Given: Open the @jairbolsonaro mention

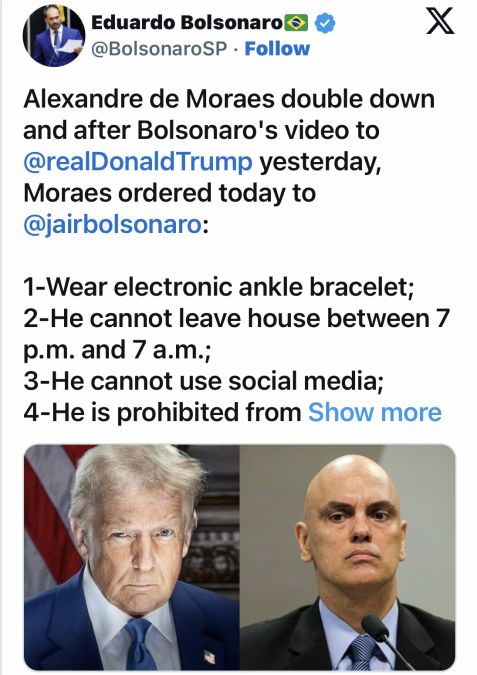Looking at the screenshot, I should click(x=112, y=224).
